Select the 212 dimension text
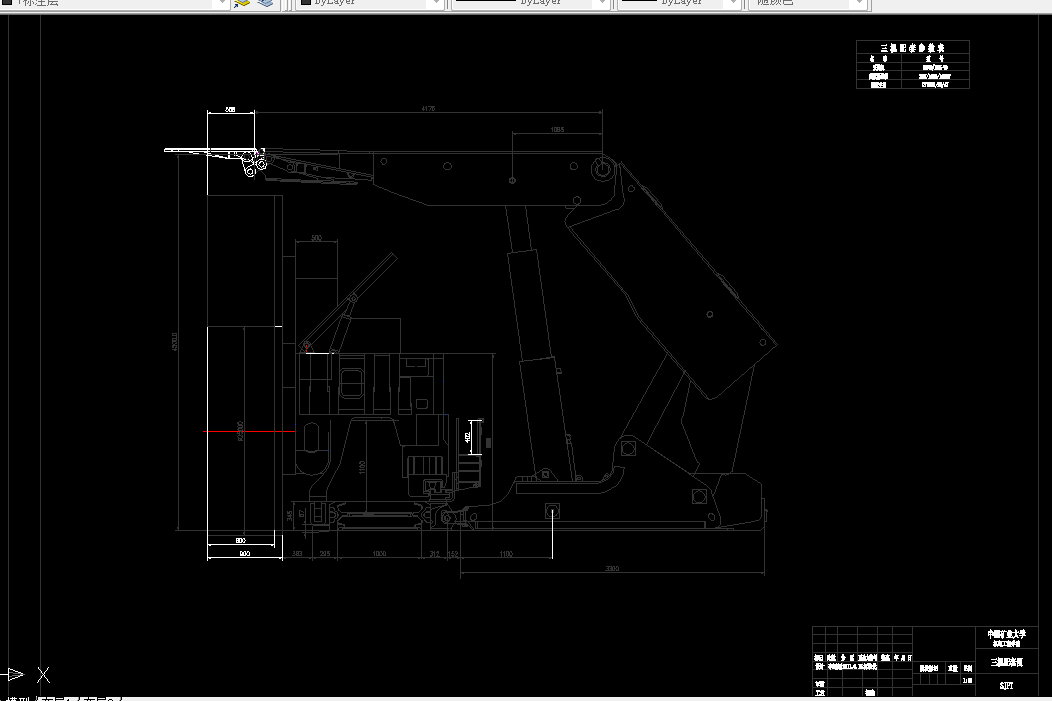The width and height of the screenshot is (1052, 701). [434, 554]
